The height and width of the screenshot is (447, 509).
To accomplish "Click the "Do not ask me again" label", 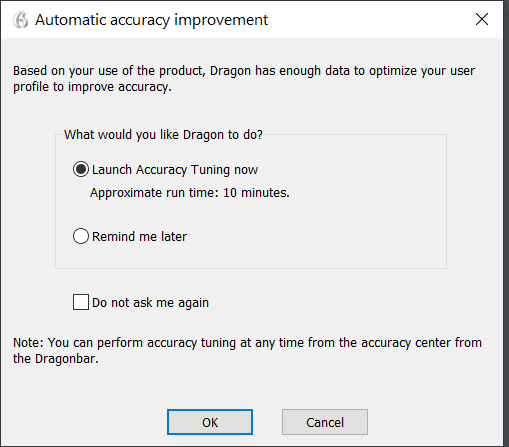I will coord(150,303).
